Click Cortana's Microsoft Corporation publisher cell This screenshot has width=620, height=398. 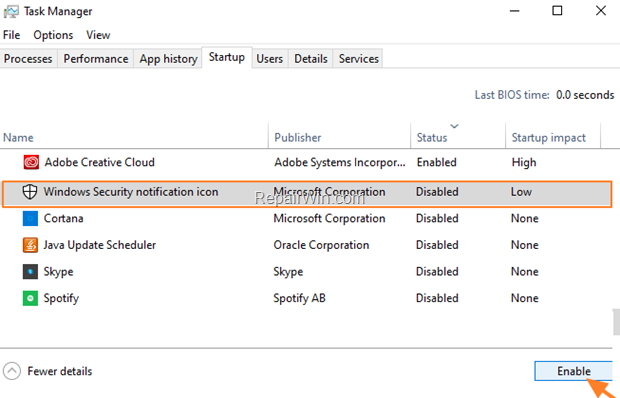tap(329, 218)
